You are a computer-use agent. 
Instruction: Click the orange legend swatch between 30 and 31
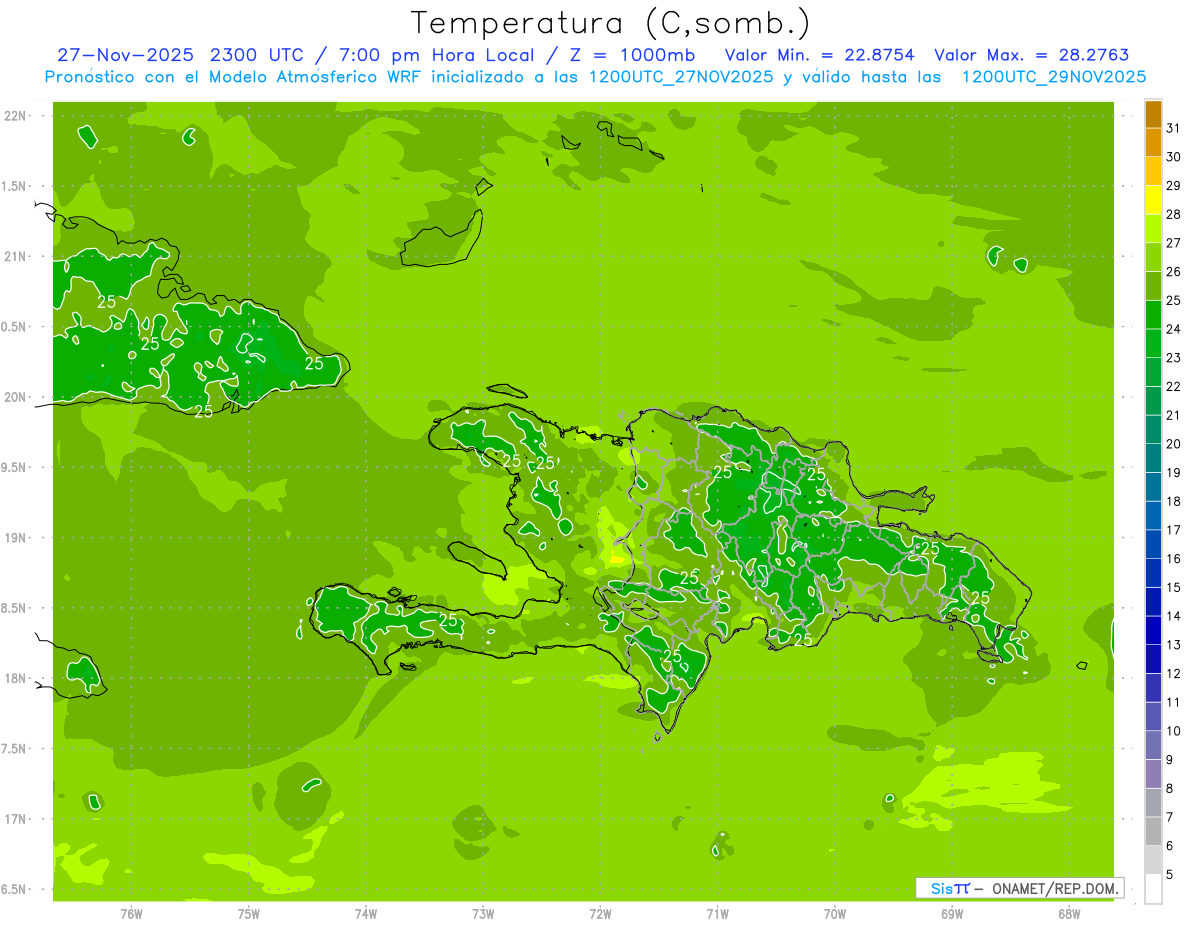[1153, 143]
